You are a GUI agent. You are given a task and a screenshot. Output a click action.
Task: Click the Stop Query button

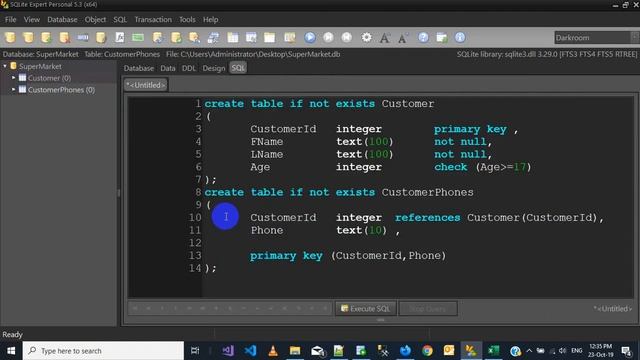pos(428,309)
